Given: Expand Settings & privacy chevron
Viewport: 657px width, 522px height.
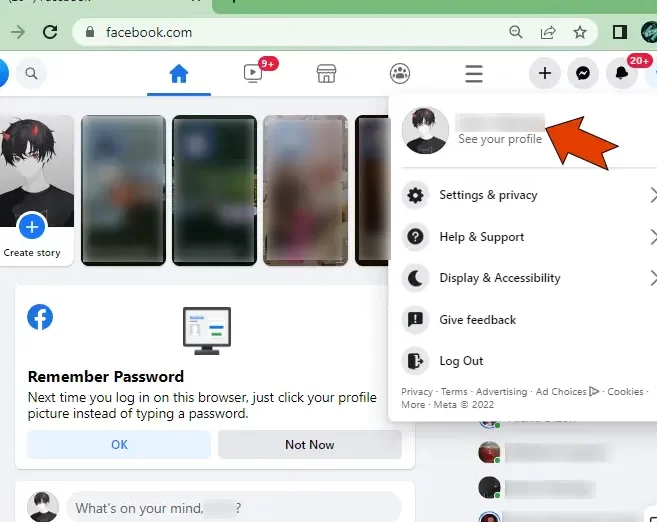Looking at the screenshot, I should click(x=653, y=195).
